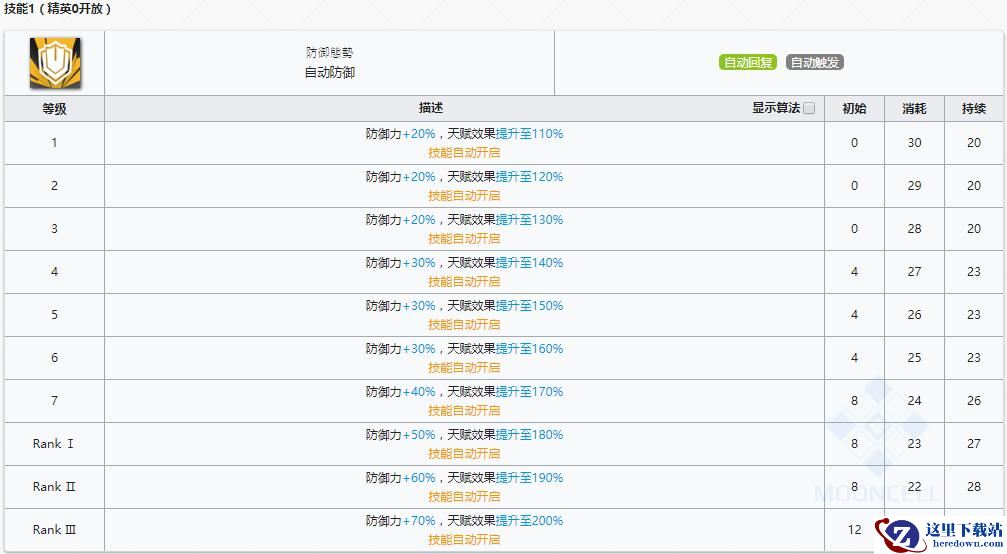Click 提升至200% in the Rank Ⅲ row
The height and width of the screenshot is (554, 1007).
tap(529, 521)
